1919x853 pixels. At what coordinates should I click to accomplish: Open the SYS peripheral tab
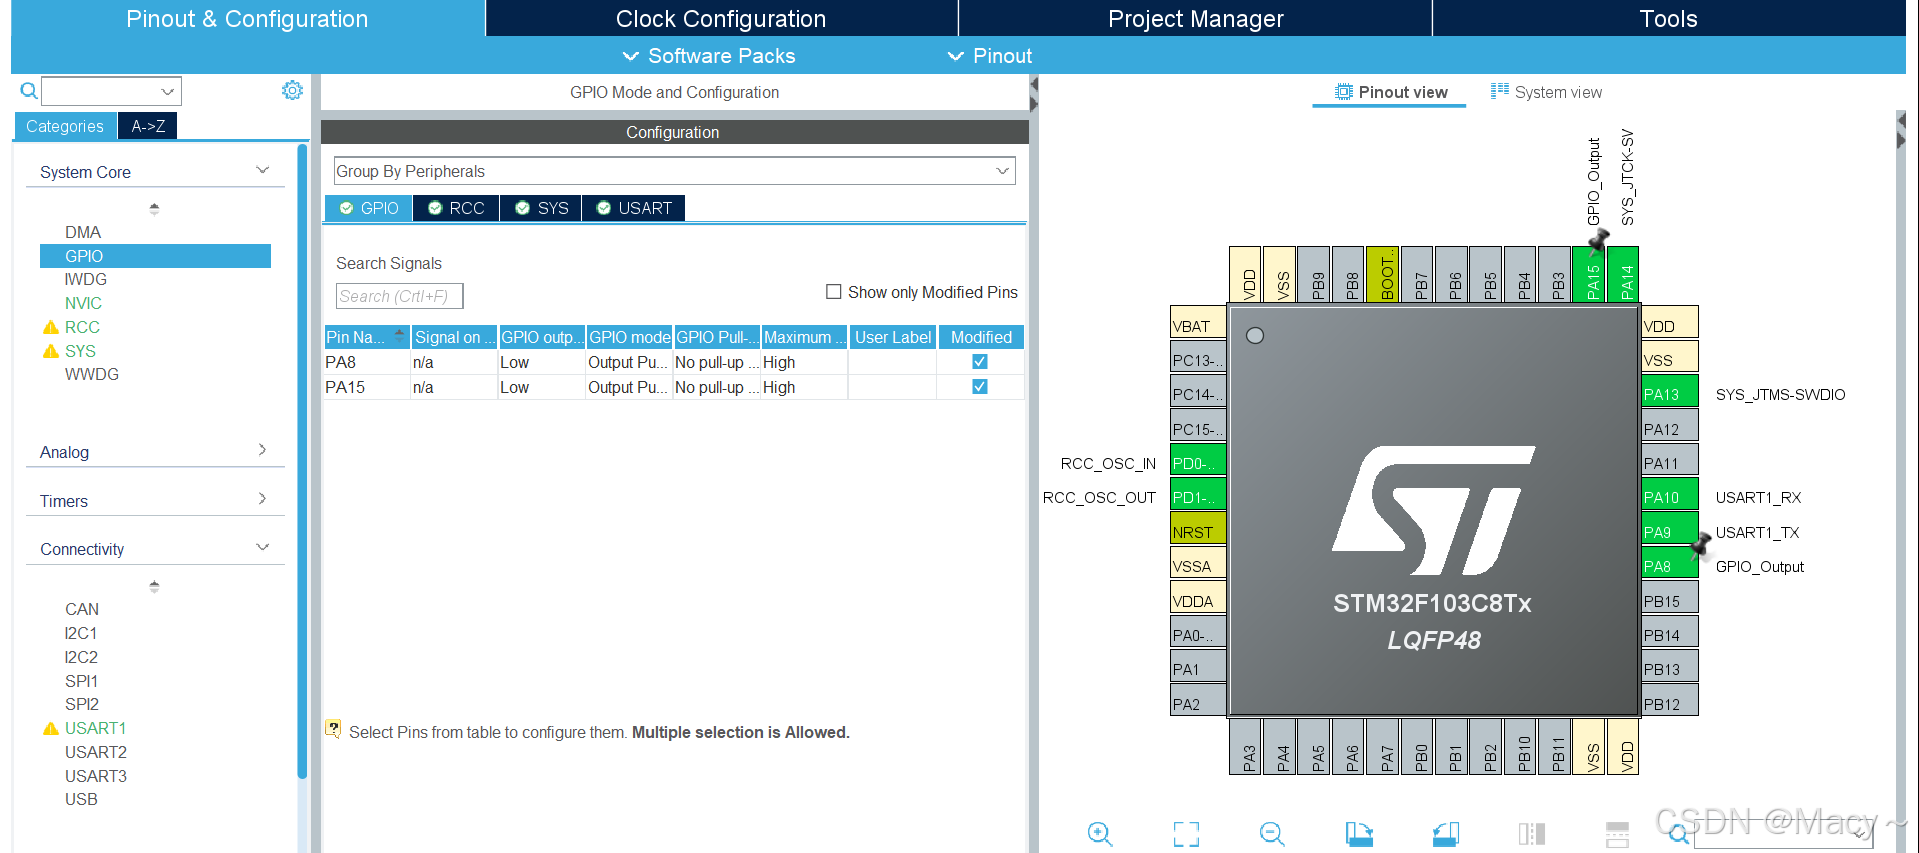(541, 208)
